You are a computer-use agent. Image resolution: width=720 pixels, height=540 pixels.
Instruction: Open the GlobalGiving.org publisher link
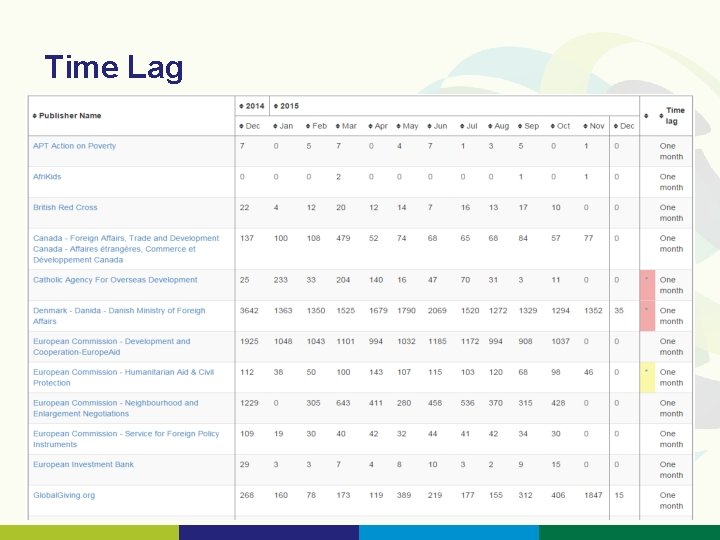pyautogui.click(x=64, y=495)
